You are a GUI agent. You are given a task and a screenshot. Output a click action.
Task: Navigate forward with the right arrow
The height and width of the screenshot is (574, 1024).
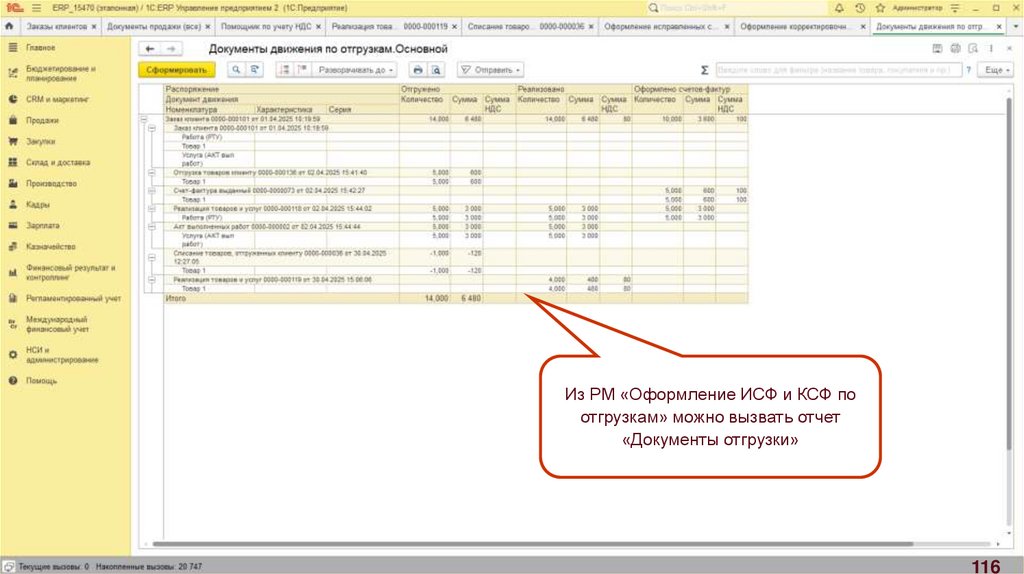(x=170, y=49)
